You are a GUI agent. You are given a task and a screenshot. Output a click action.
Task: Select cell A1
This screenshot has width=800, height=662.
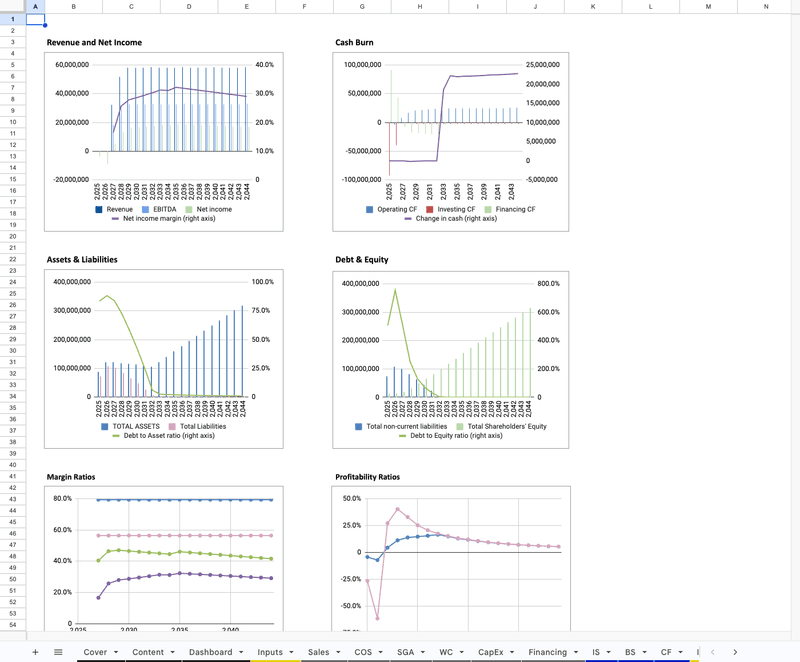pos(35,19)
